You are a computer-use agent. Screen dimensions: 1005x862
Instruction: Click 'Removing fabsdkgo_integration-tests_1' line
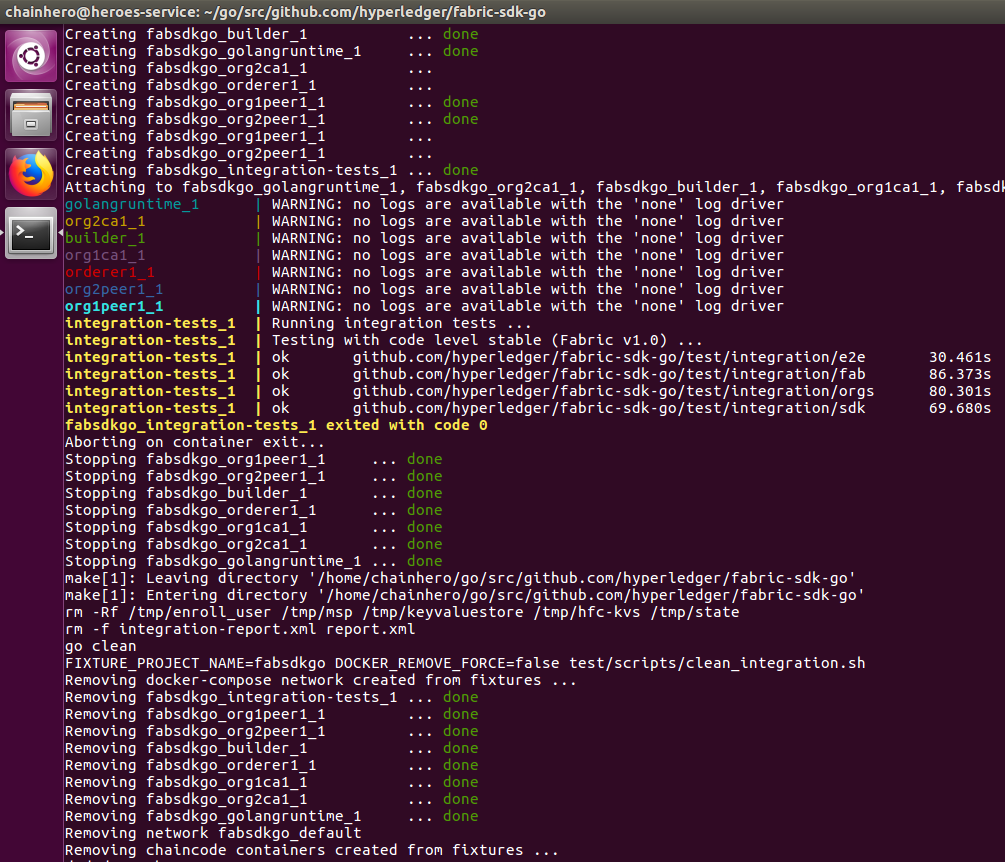(271, 697)
